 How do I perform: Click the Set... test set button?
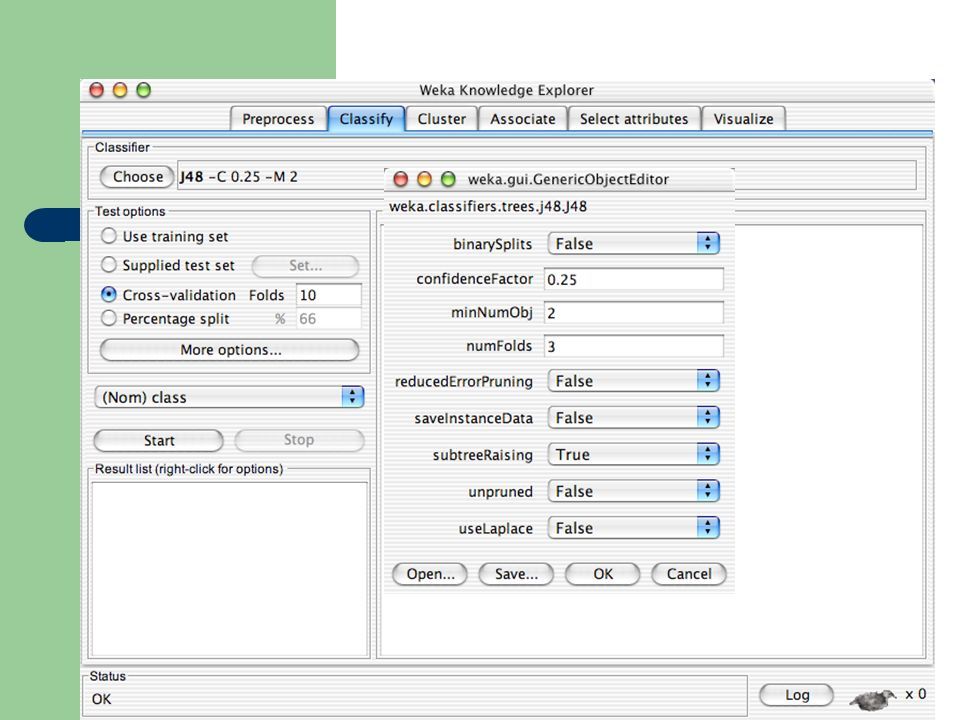click(x=306, y=266)
